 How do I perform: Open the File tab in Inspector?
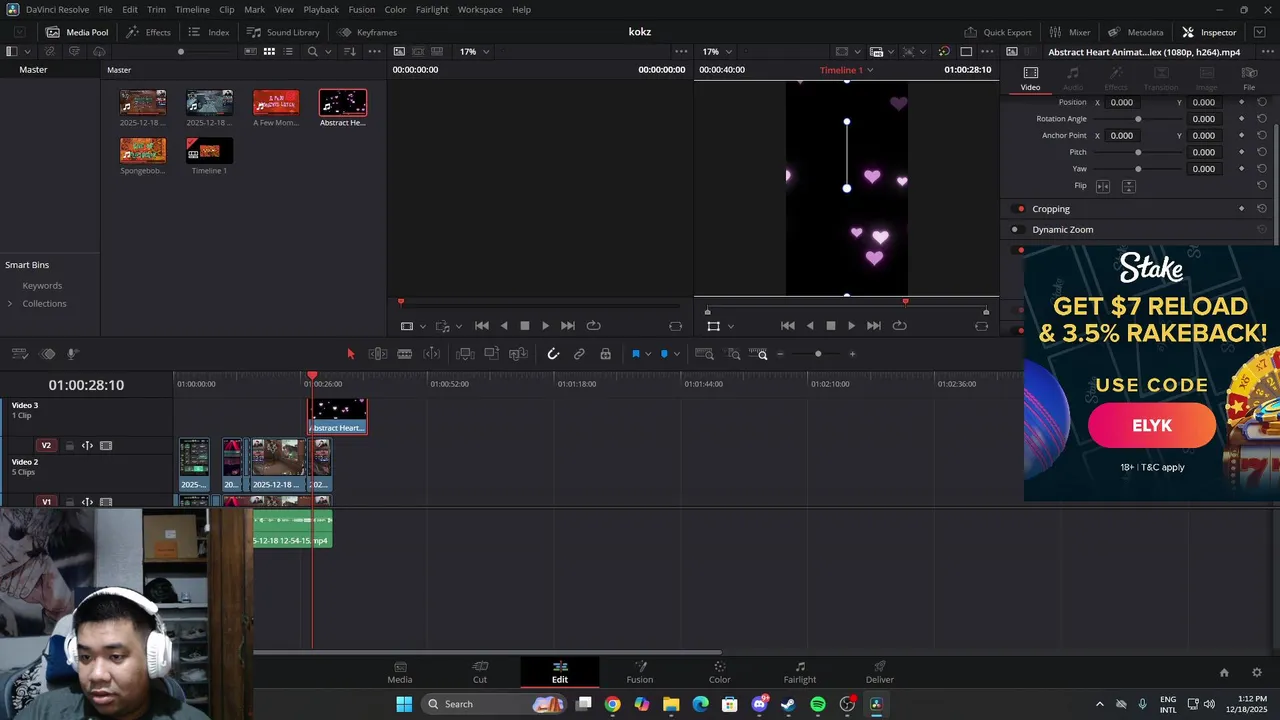click(1249, 78)
